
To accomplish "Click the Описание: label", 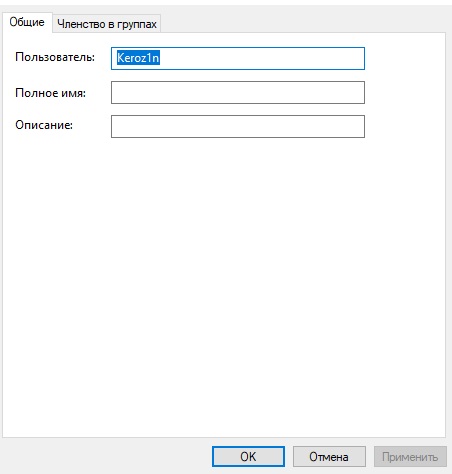I will point(44,125).
